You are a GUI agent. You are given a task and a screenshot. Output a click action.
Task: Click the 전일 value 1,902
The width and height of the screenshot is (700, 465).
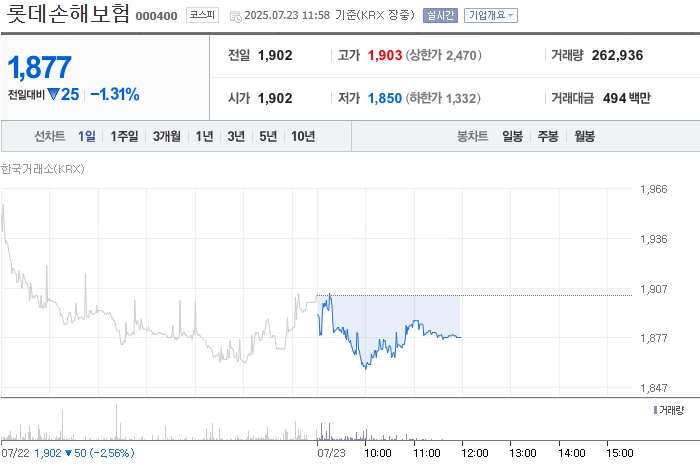[275, 55]
